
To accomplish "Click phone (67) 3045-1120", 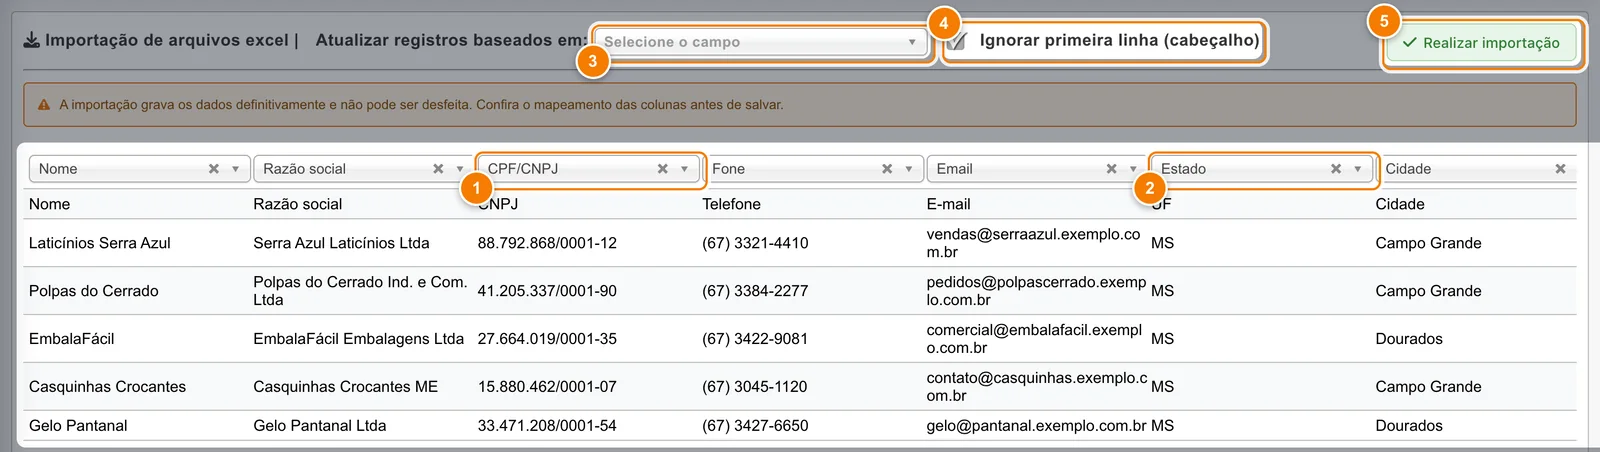I will click(x=755, y=387).
